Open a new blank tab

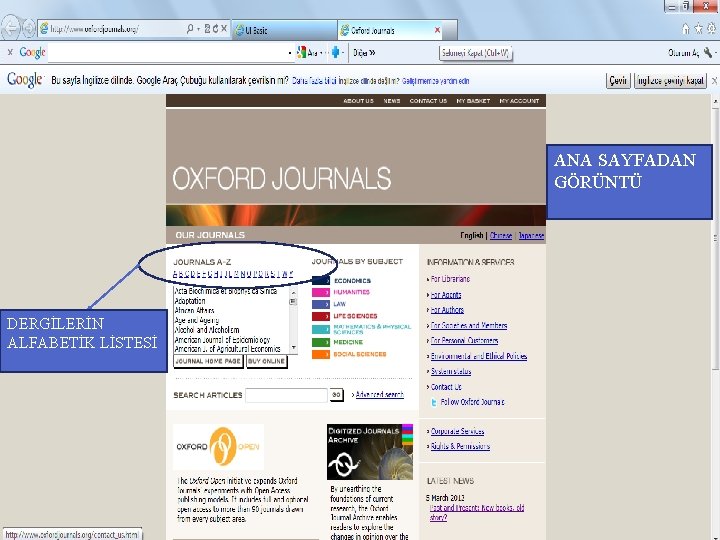[x=450, y=30]
